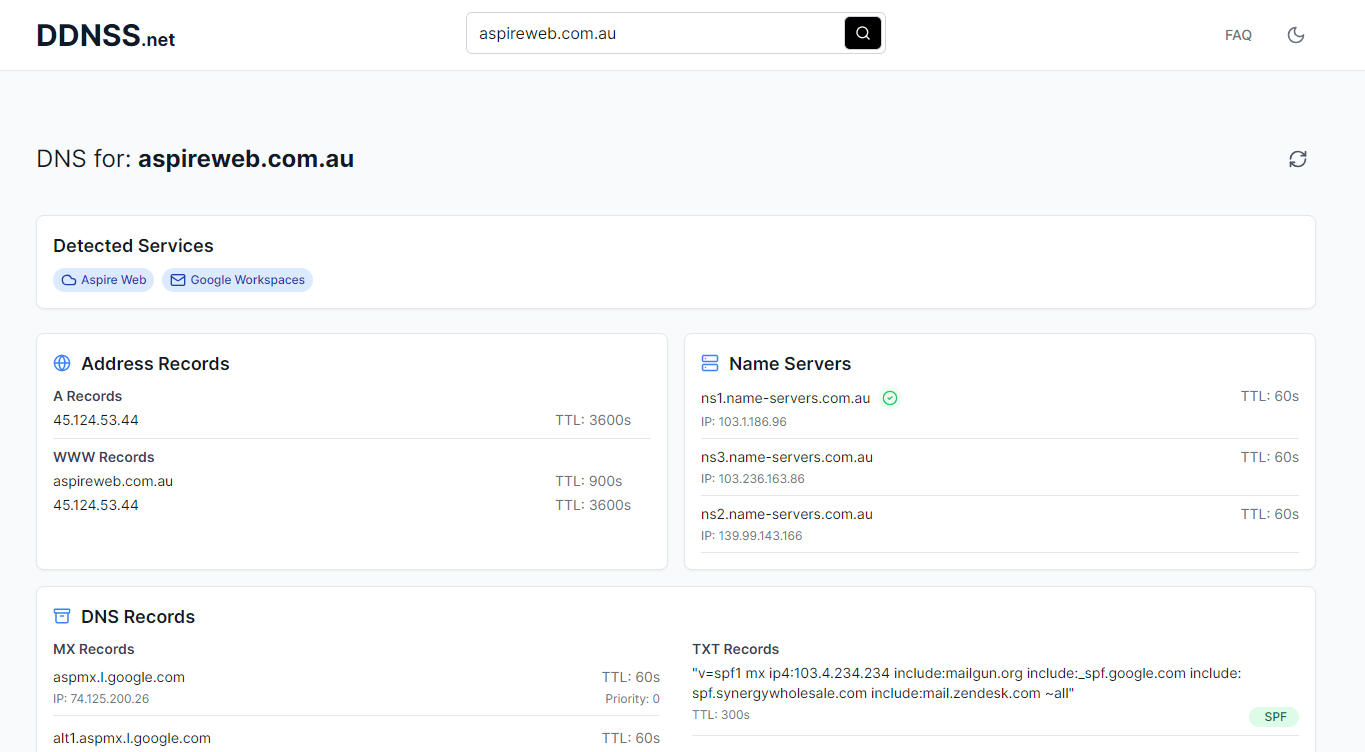Toggle dark mode moon icon

coord(1296,35)
